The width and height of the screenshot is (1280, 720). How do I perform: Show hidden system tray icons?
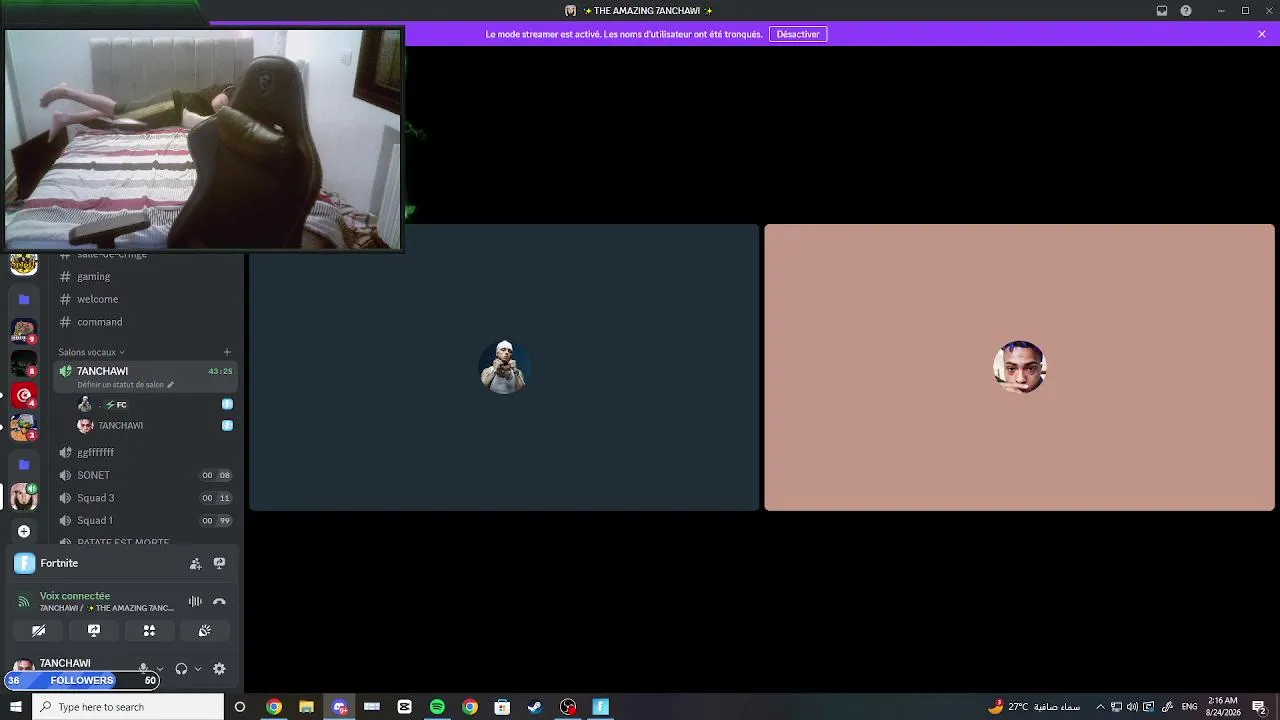tap(1100, 707)
